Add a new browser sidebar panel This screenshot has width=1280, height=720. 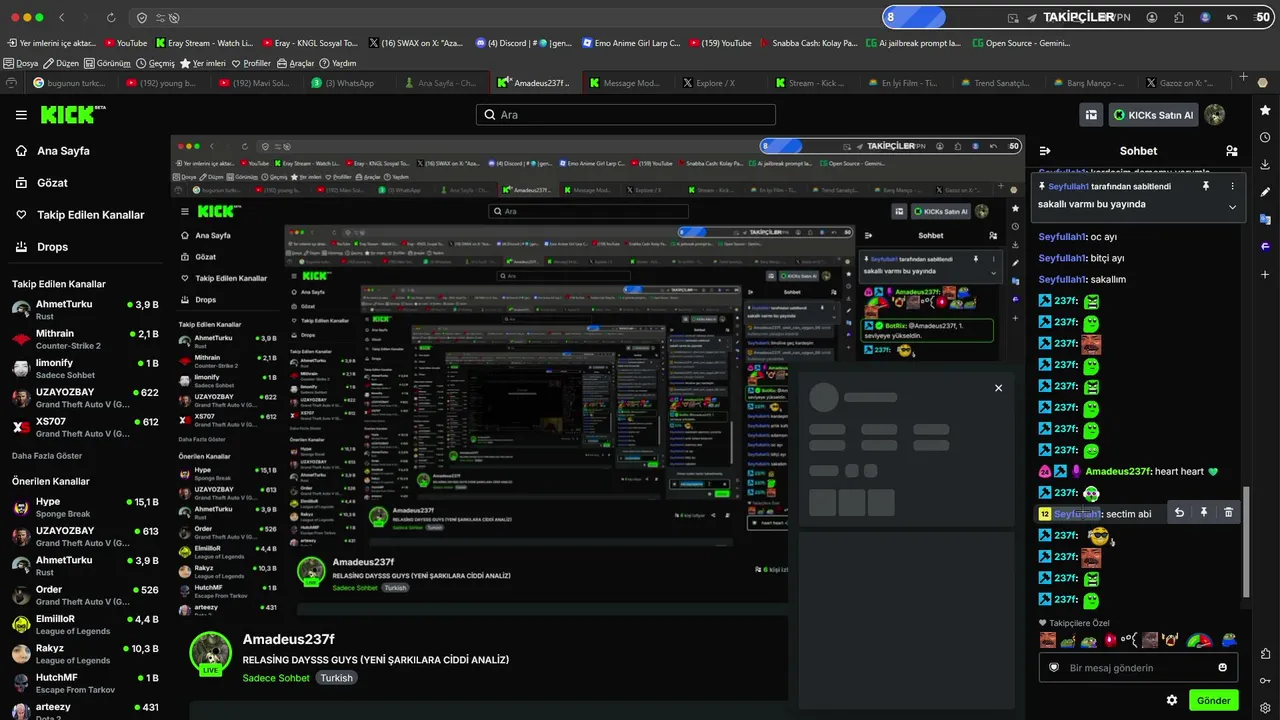(1265, 274)
